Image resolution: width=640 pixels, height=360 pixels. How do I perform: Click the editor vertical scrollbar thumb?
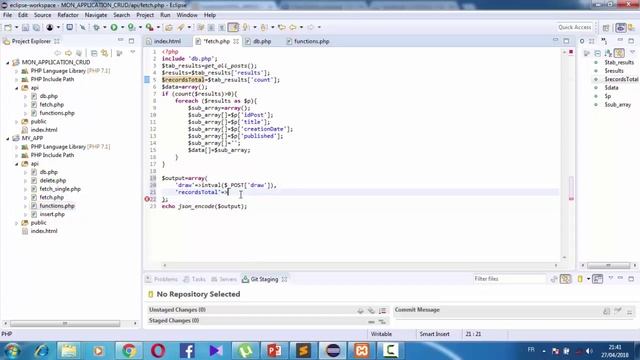click(571, 188)
